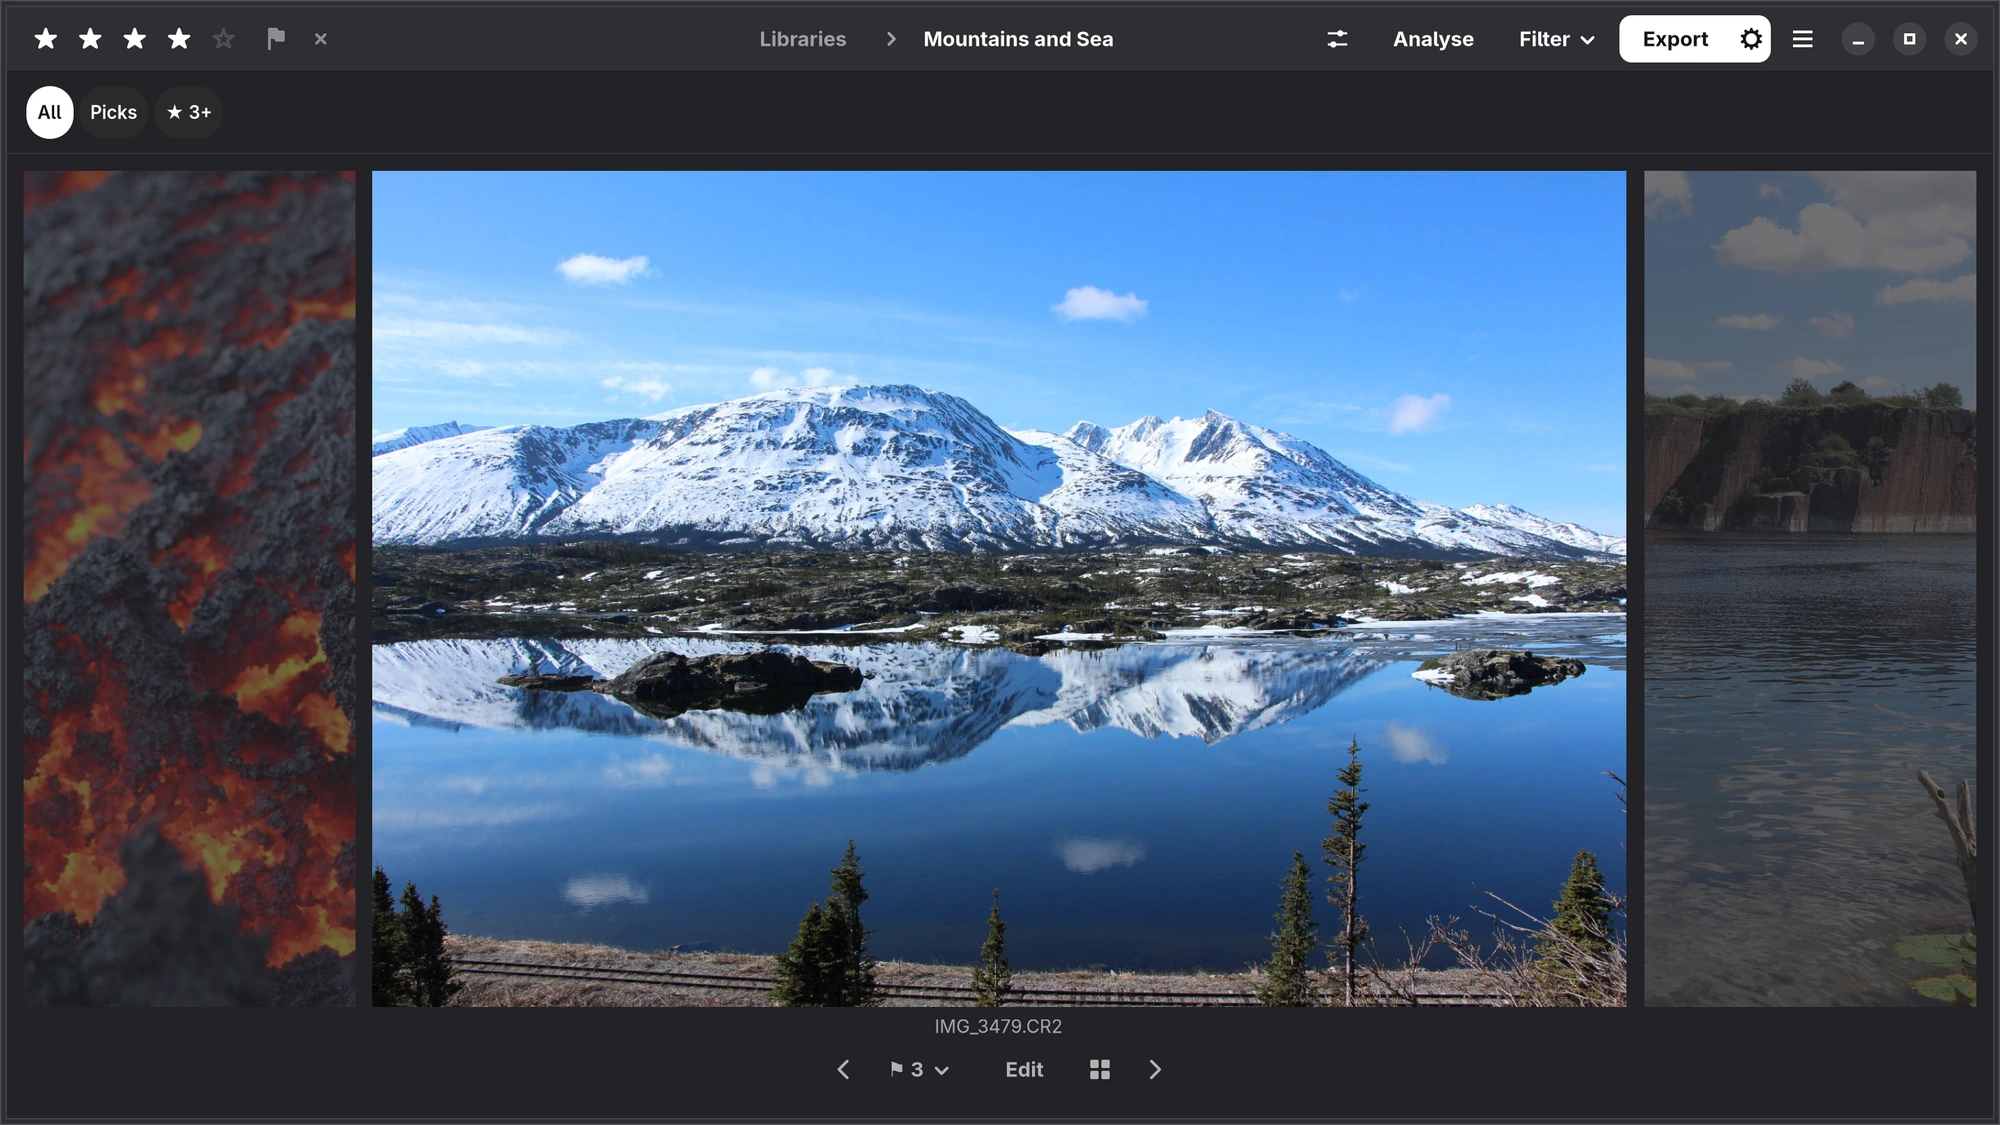Select the 3+ stars filter tab
This screenshot has width=2000, height=1125.
pos(189,112)
